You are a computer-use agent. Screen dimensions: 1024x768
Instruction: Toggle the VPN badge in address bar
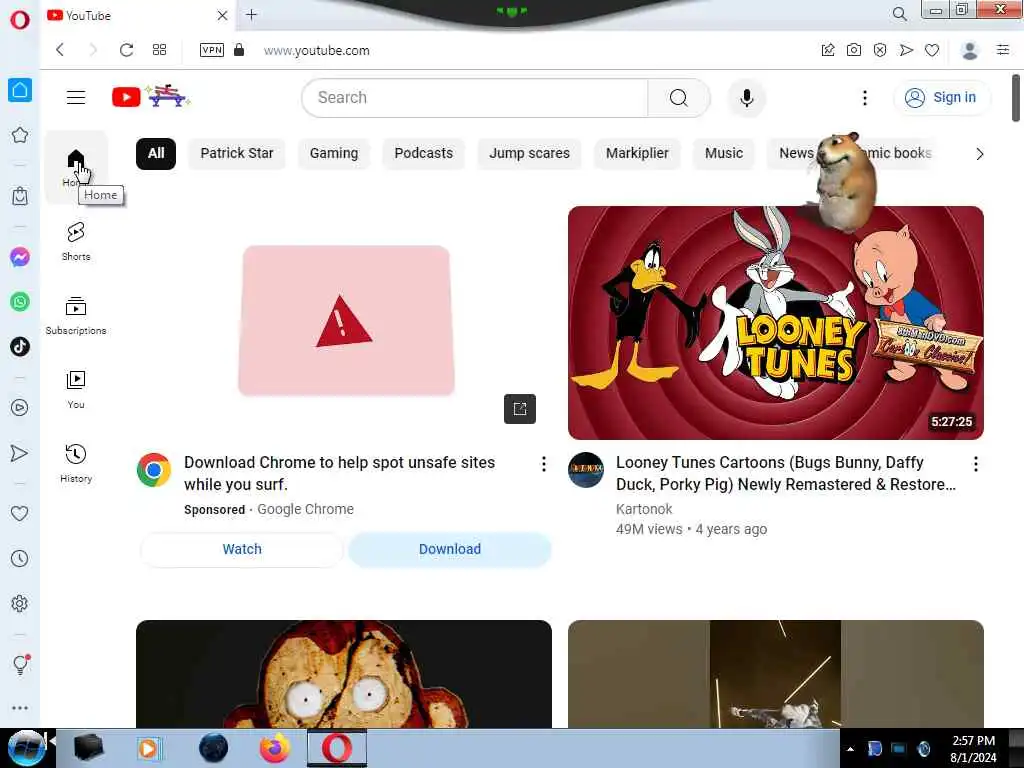[212, 50]
